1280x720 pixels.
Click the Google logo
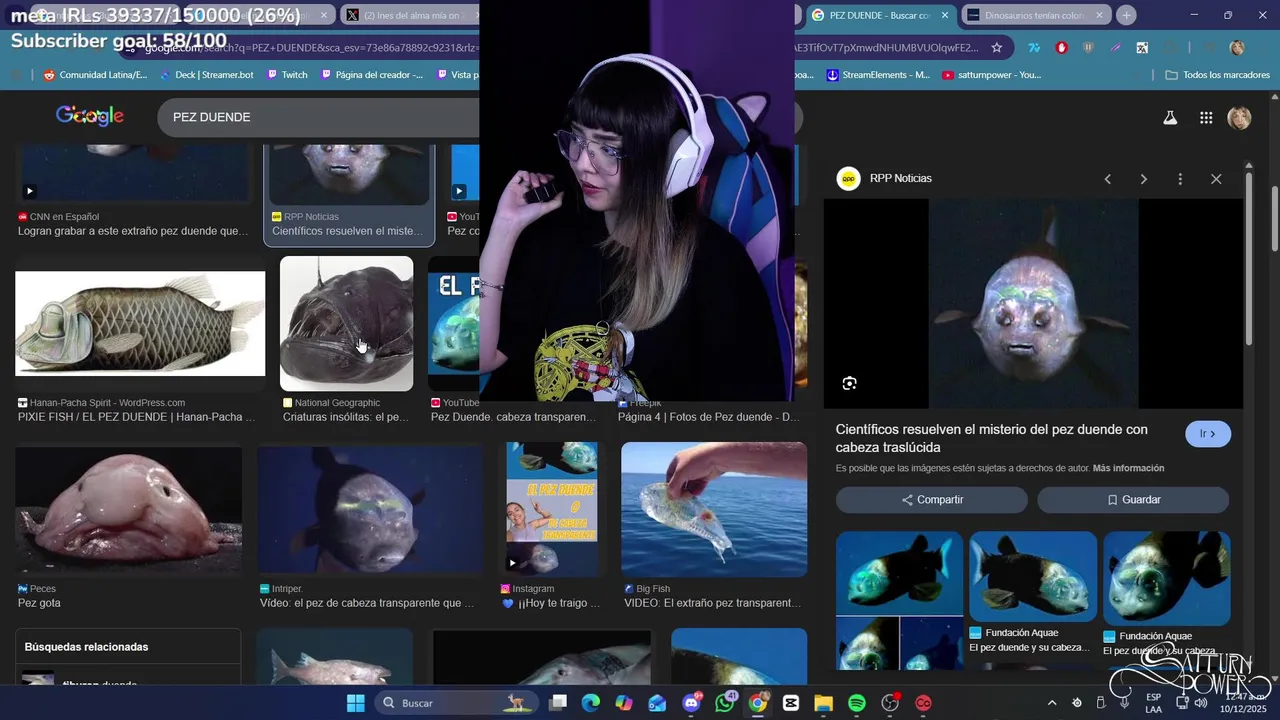[90, 116]
